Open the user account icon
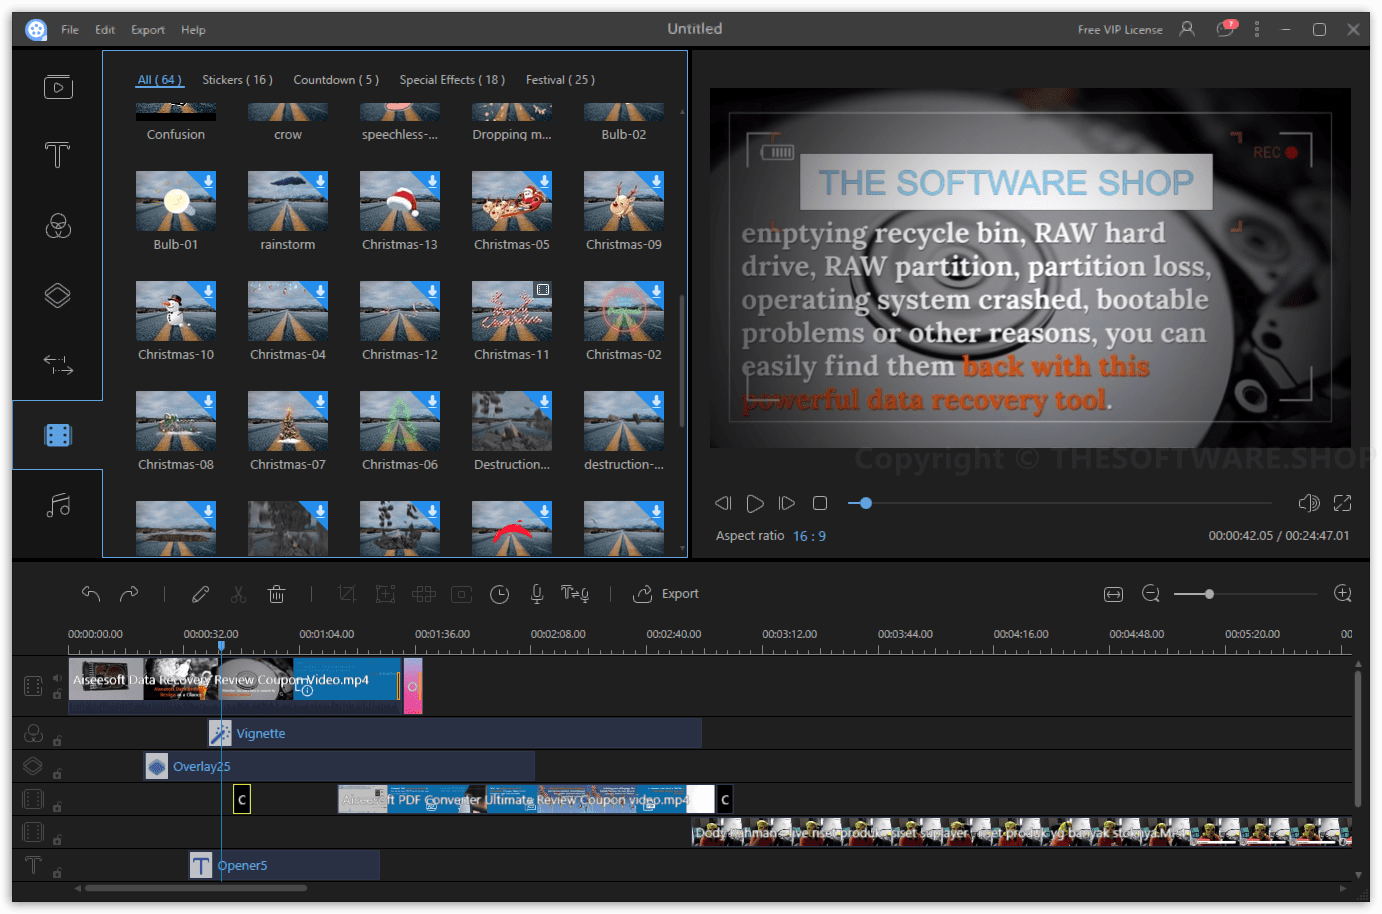The image size is (1382, 914). click(1187, 29)
